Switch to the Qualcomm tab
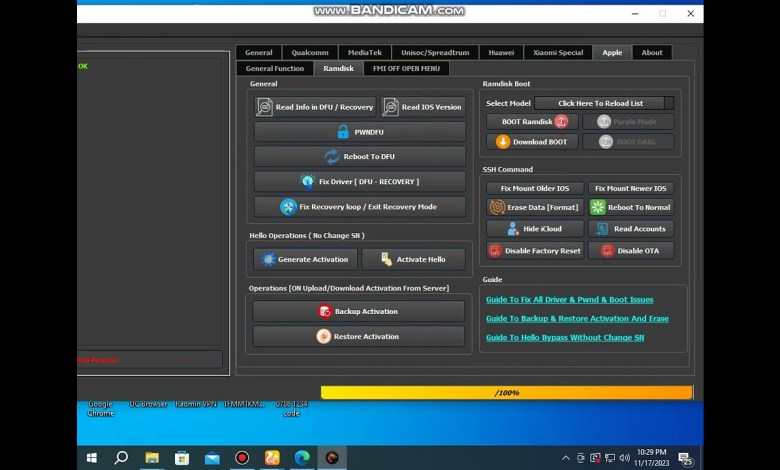 click(x=310, y=53)
